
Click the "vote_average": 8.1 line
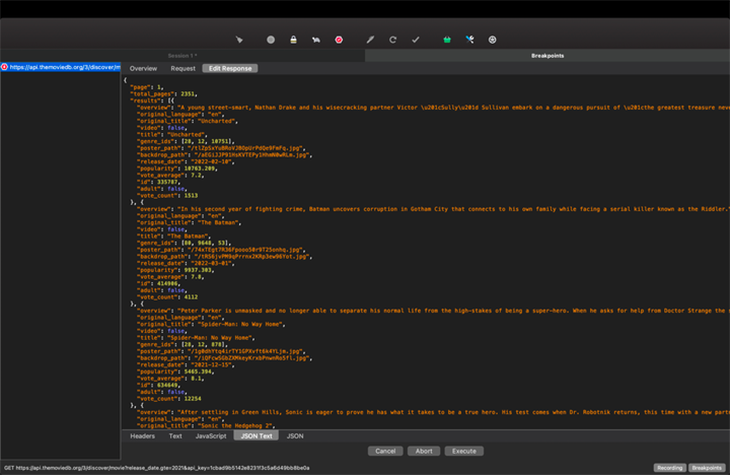(170, 379)
